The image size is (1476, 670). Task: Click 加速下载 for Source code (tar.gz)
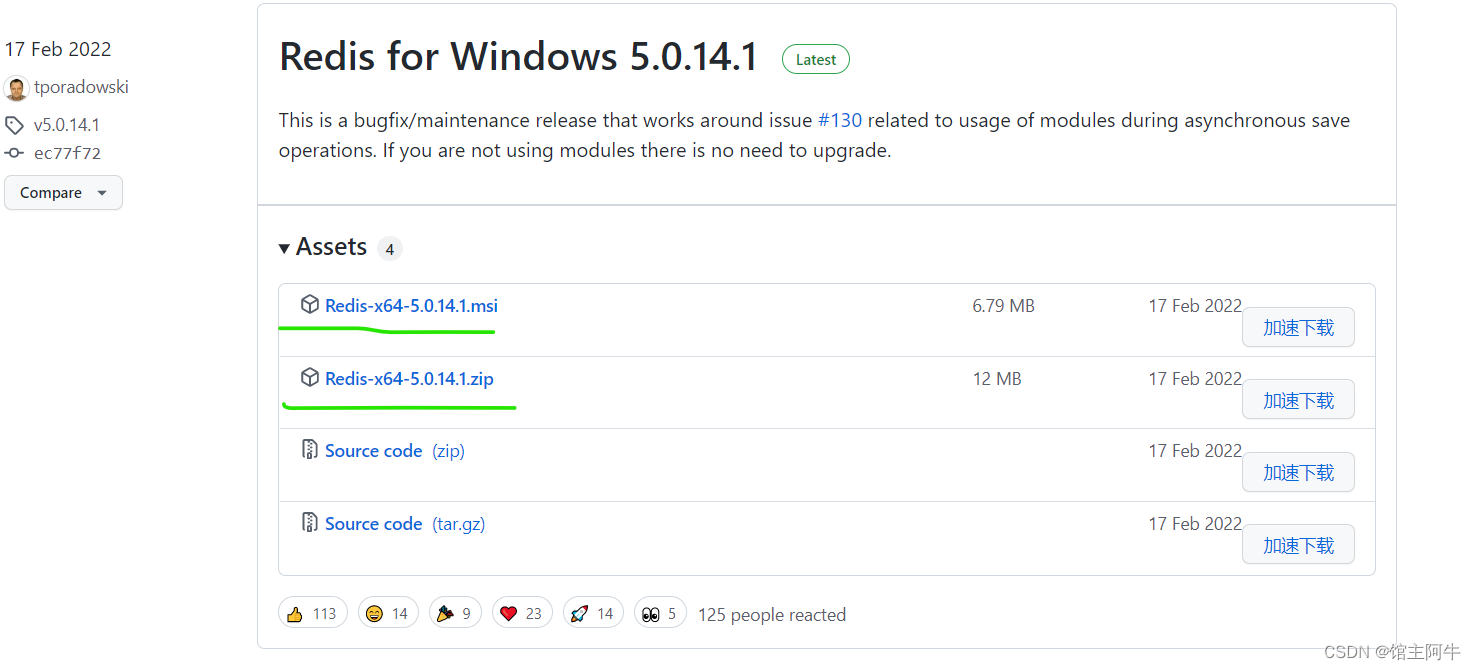click(x=1298, y=545)
